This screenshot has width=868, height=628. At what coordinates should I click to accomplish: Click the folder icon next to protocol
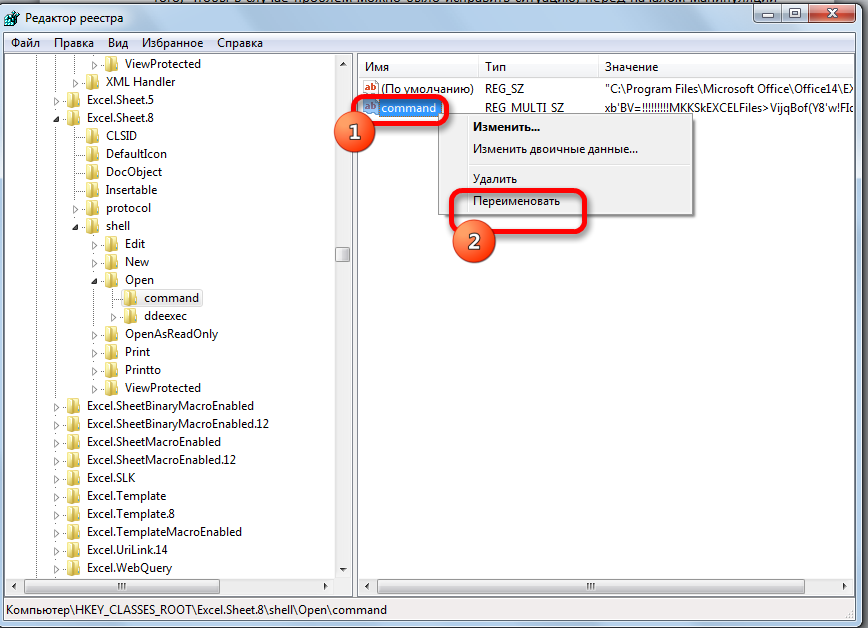[92, 208]
